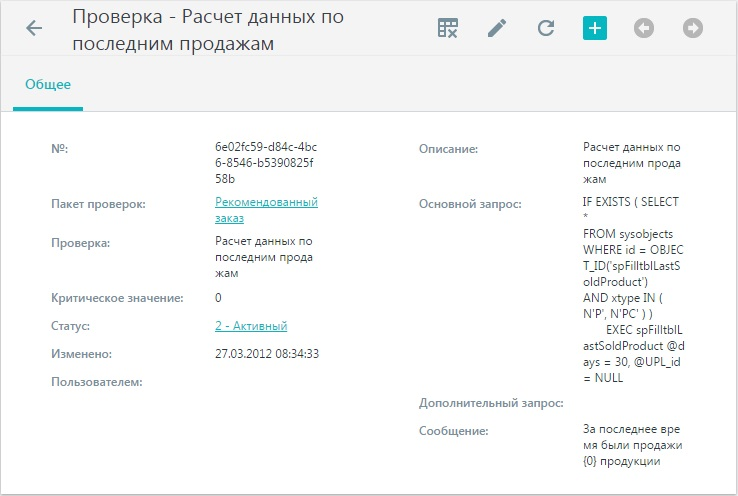Click the table delete icon with X
The height and width of the screenshot is (496, 738).
[x=448, y=28]
